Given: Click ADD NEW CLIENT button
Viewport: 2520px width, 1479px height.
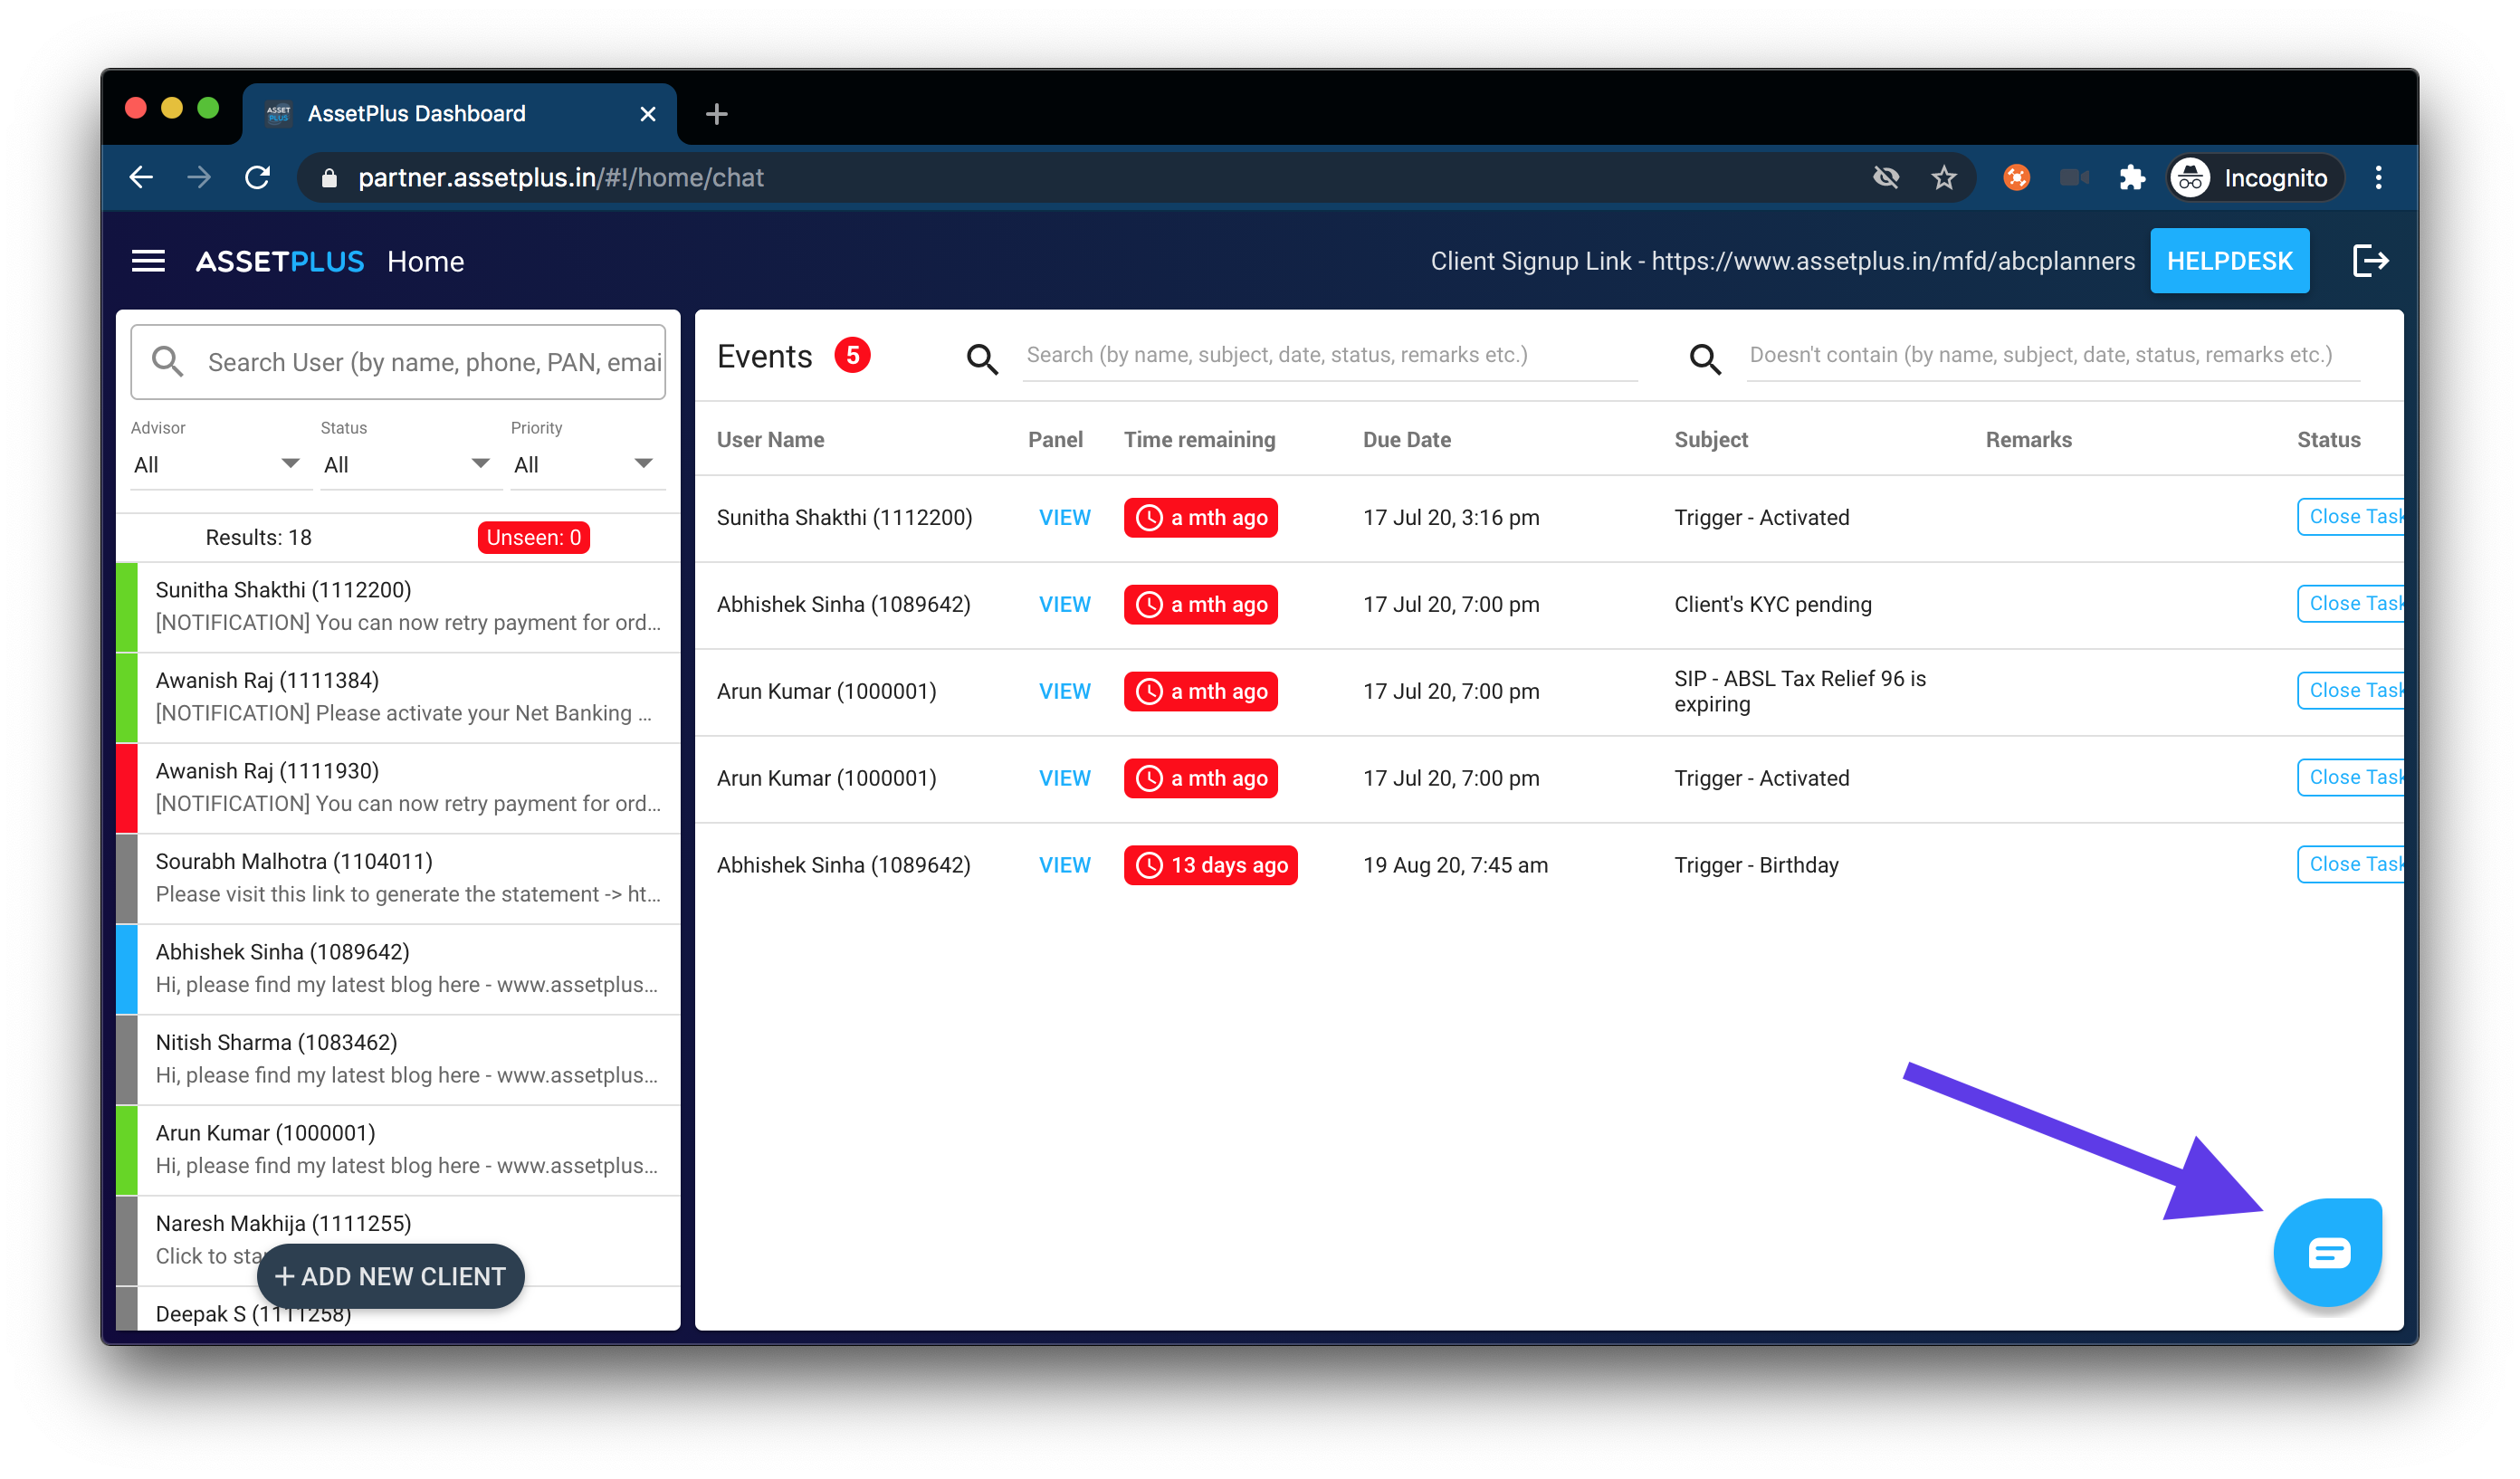Looking at the screenshot, I should click(x=390, y=1276).
